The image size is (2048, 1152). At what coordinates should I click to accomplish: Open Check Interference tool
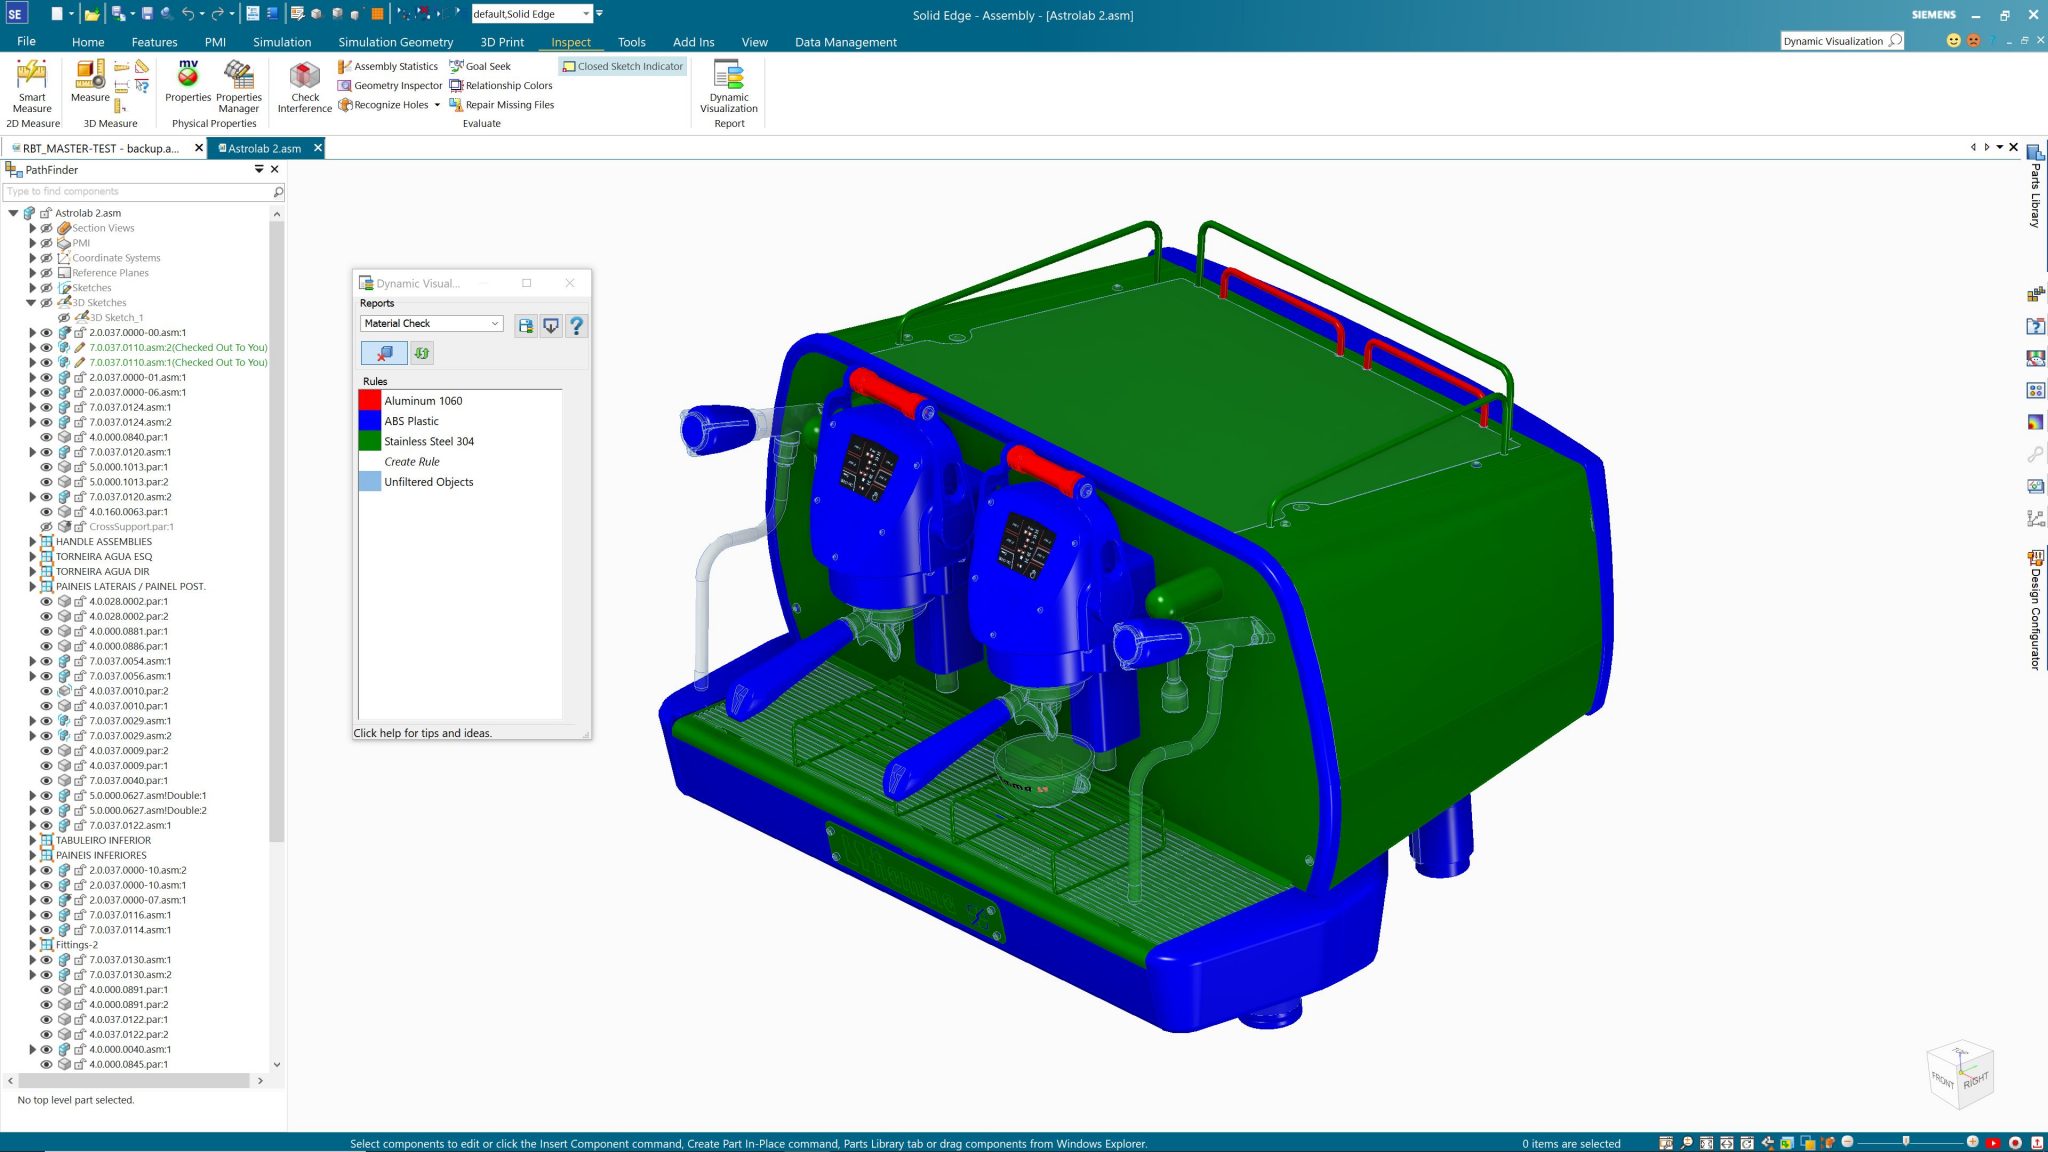(303, 85)
